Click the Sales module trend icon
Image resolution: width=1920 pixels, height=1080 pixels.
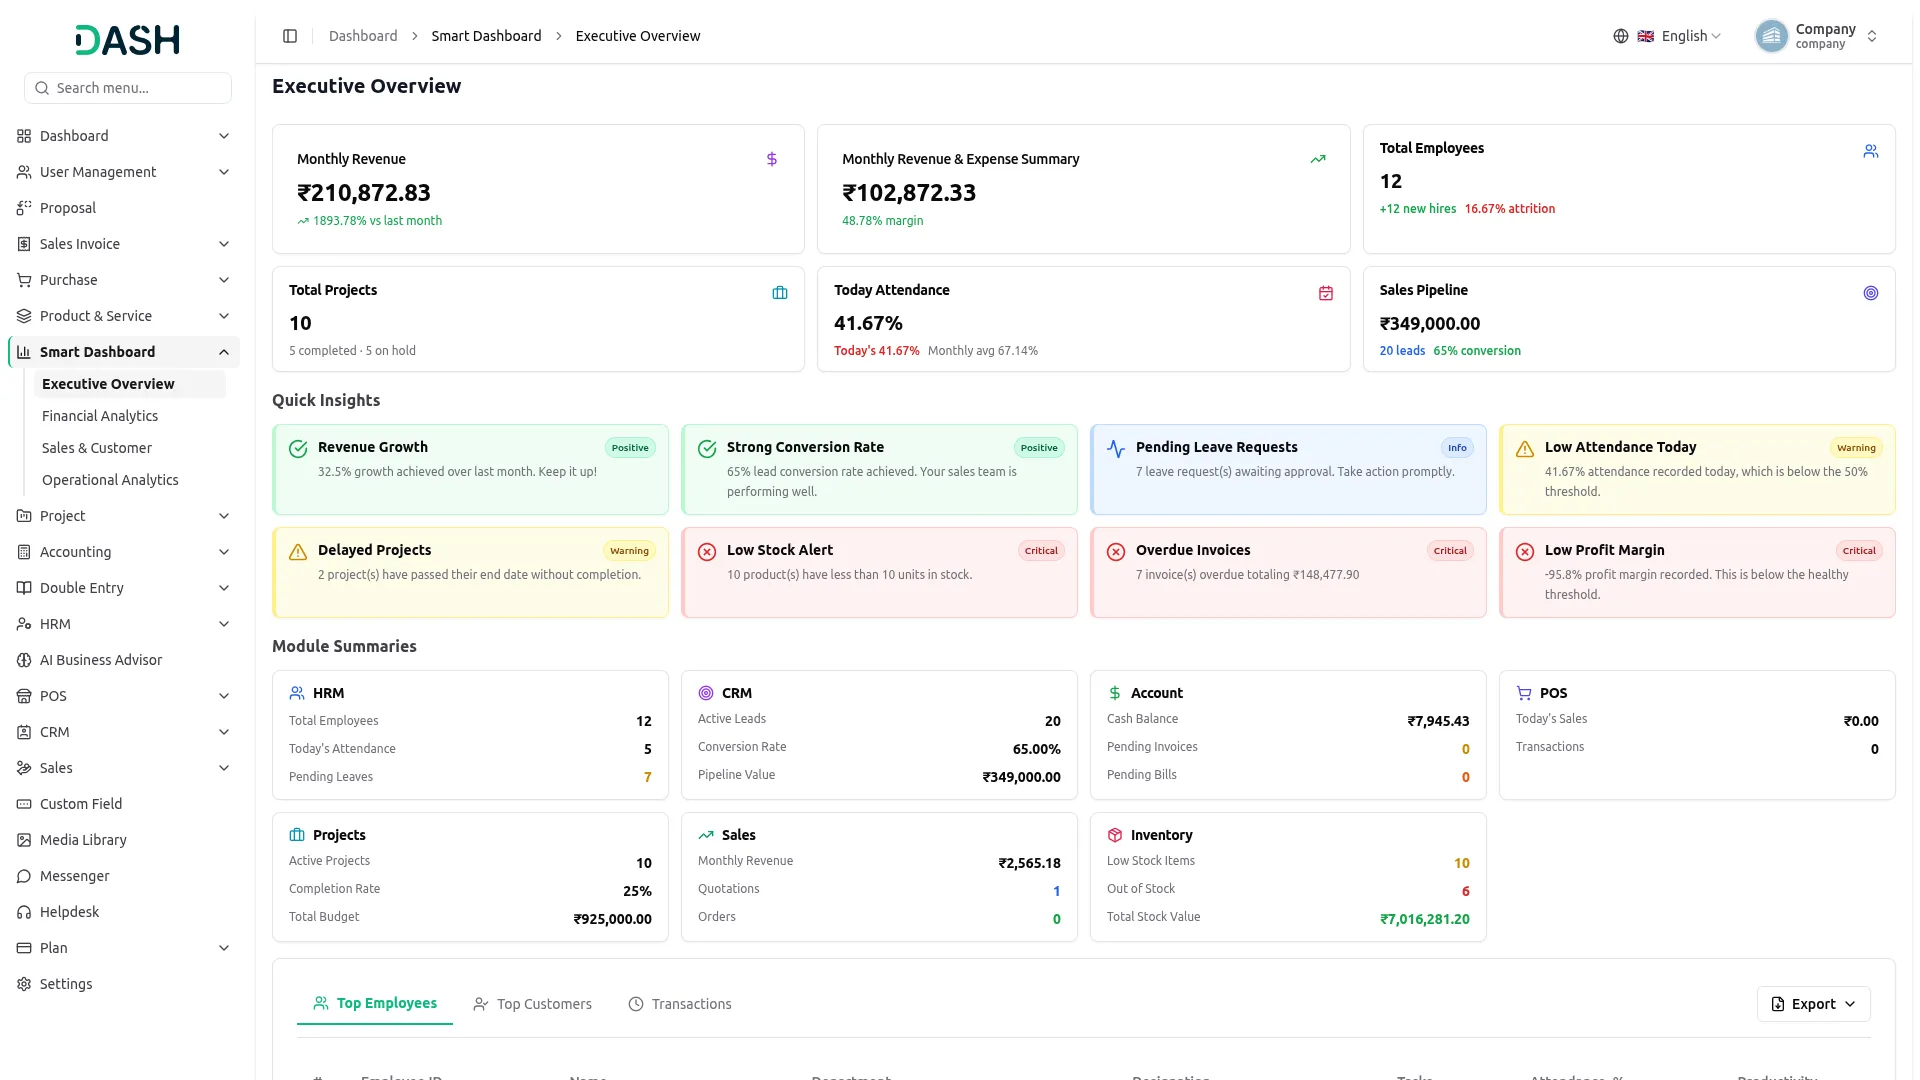click(x=706, y=835)
